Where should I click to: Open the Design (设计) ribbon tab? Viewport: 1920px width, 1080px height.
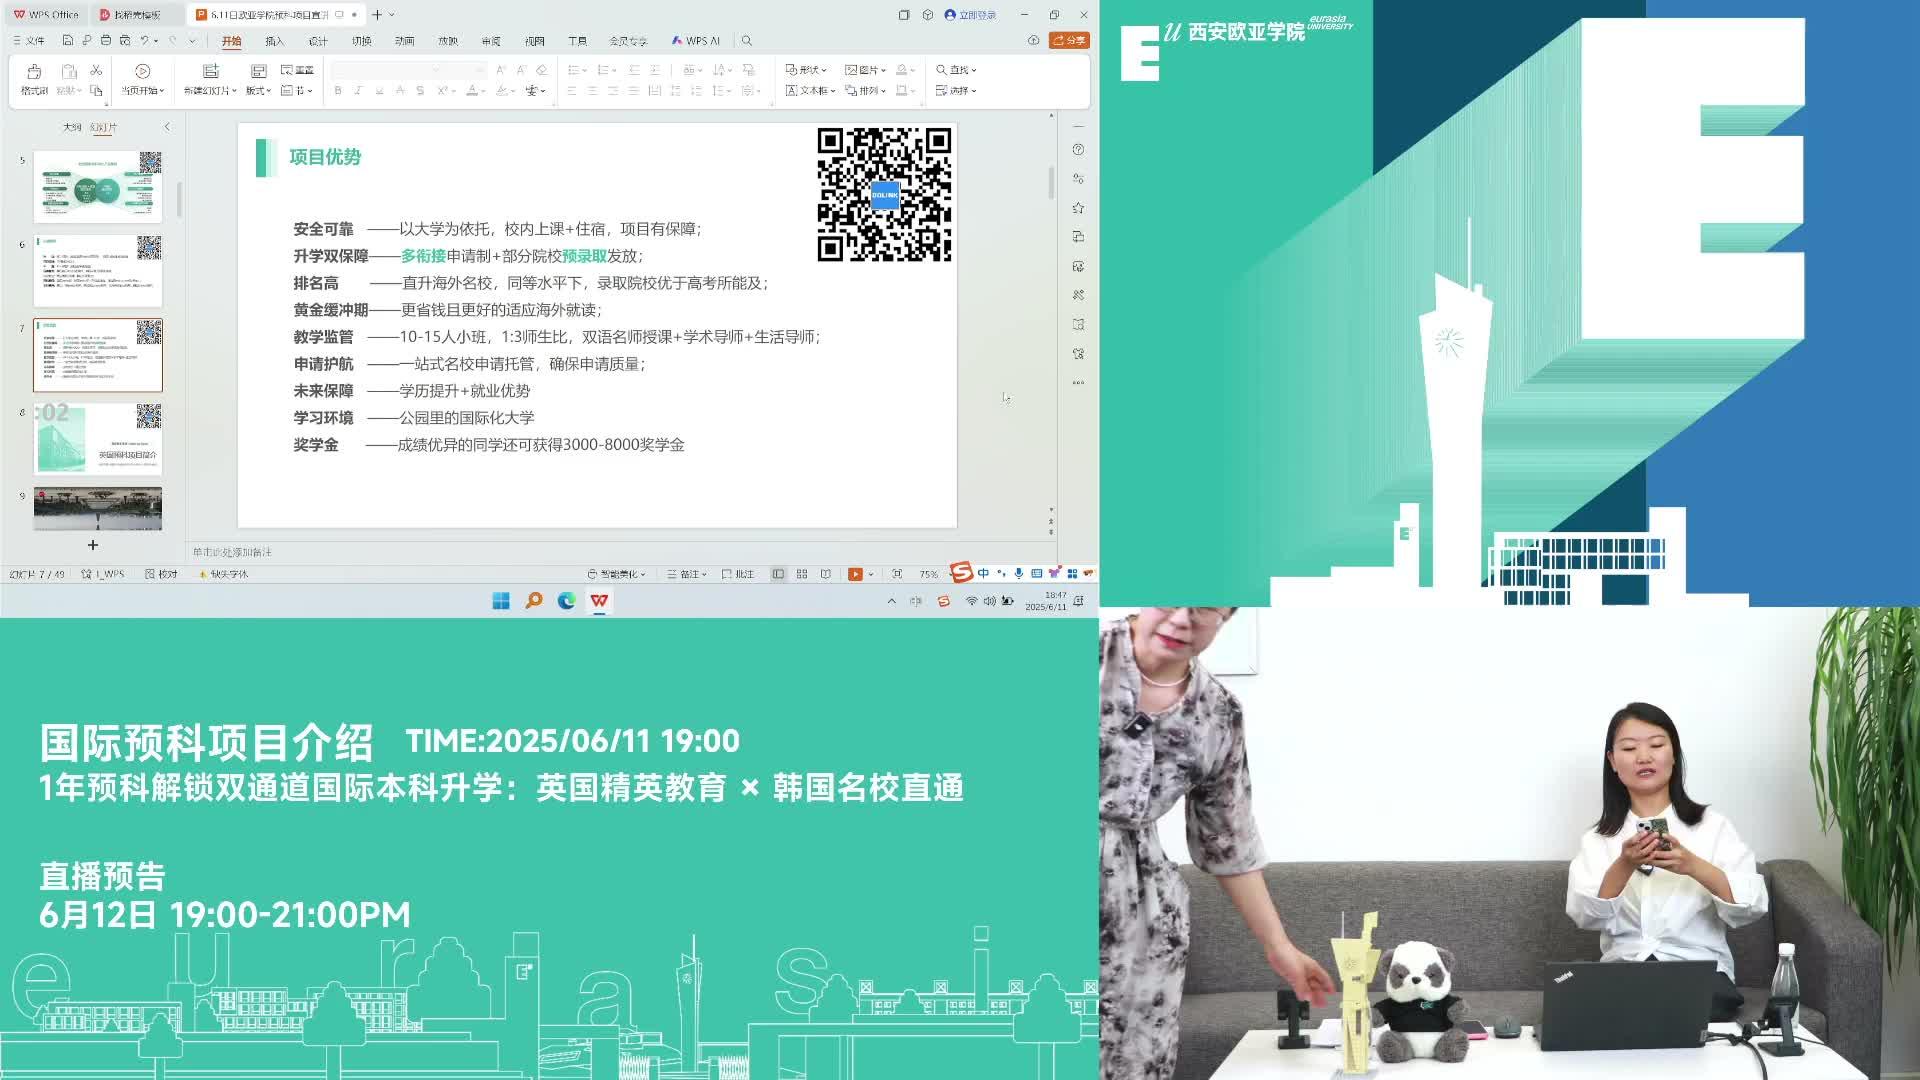click(318, 41)
